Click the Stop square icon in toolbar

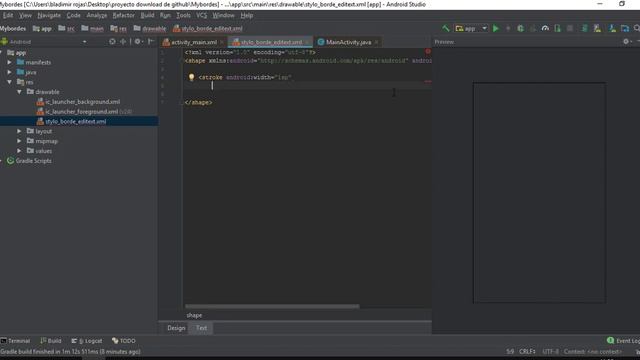click(570, 28)
